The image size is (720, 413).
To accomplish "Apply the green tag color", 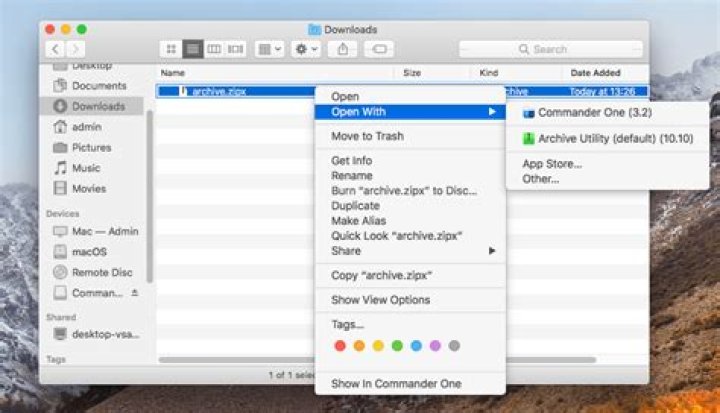I will click(x=397, y=346).
